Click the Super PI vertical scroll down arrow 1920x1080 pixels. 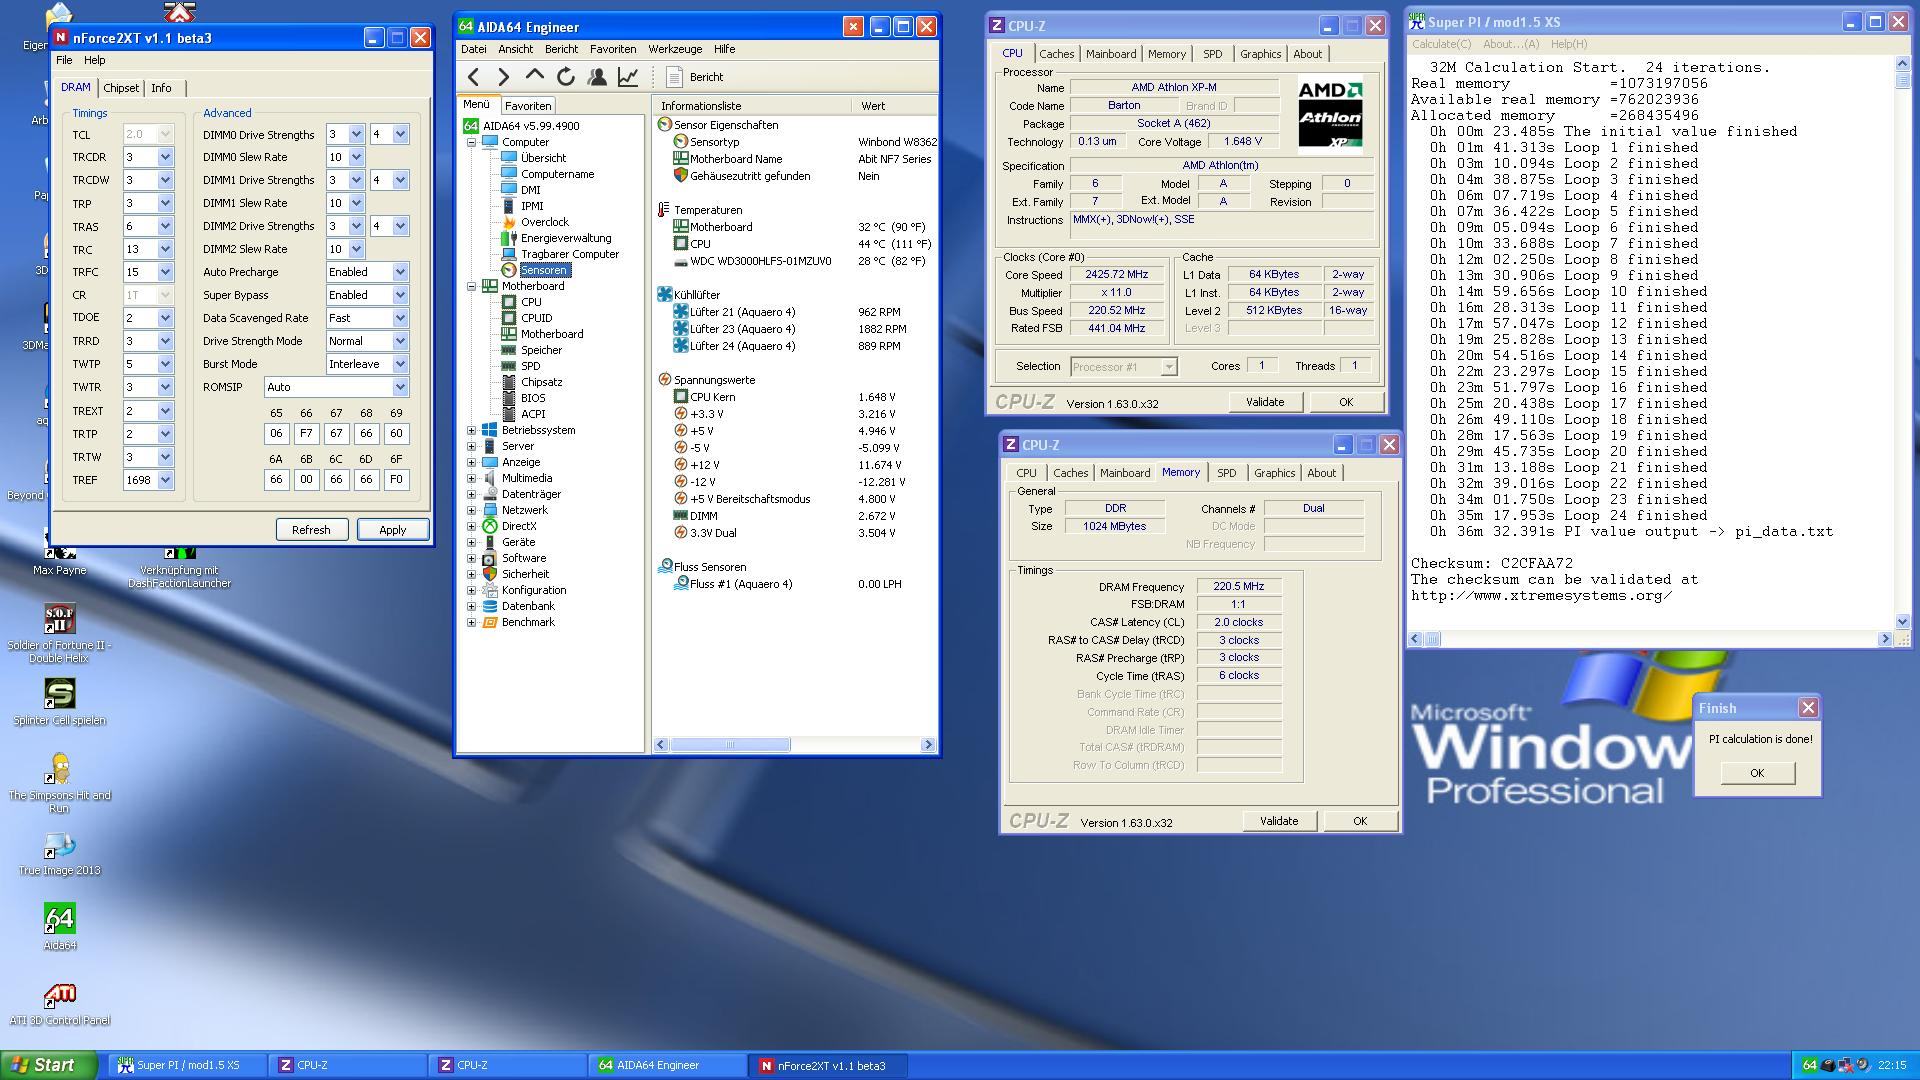(1902, 621)
